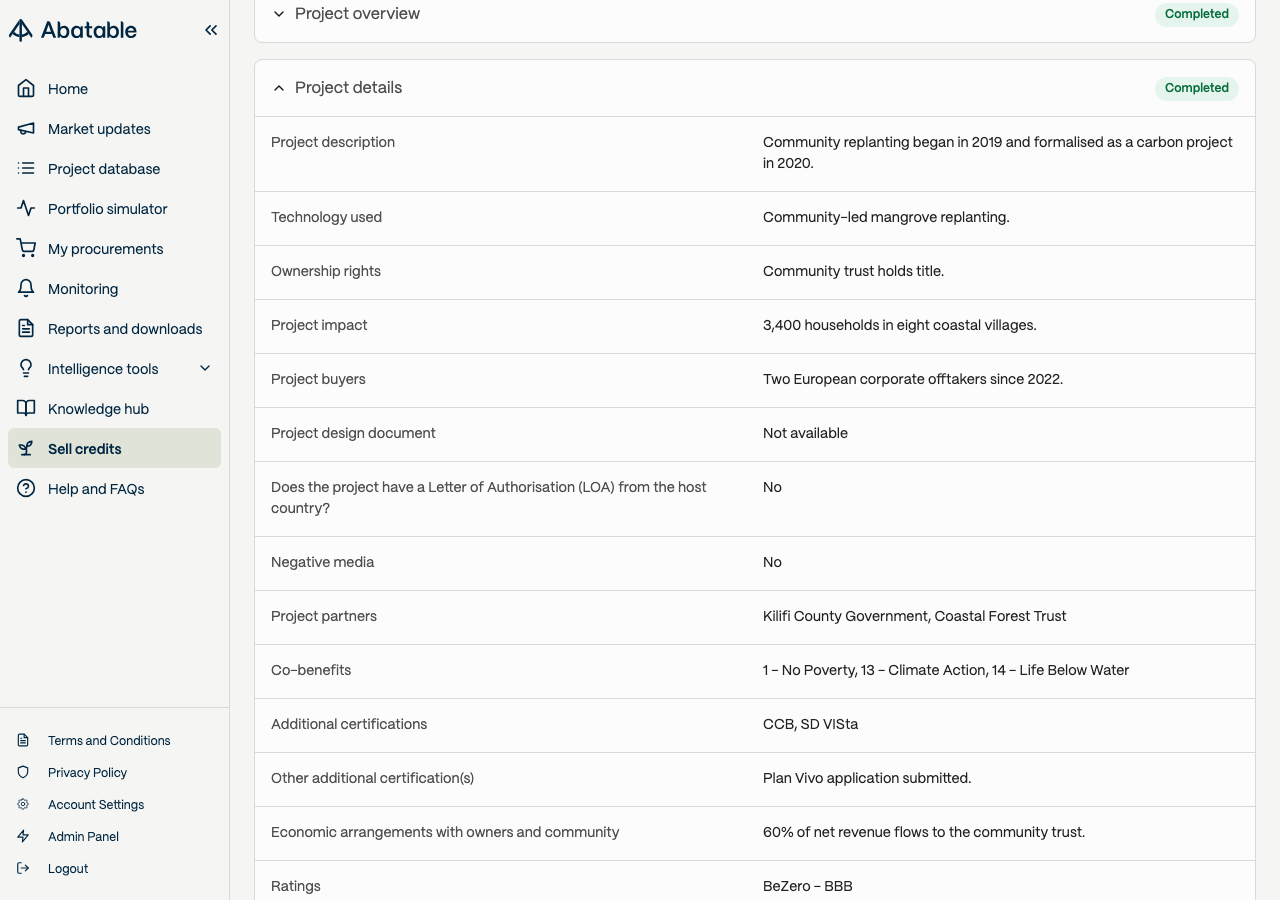1280x900 pixels.
Task: Click the Project description label
Action: pyautogui.click(x=333, y=142)
